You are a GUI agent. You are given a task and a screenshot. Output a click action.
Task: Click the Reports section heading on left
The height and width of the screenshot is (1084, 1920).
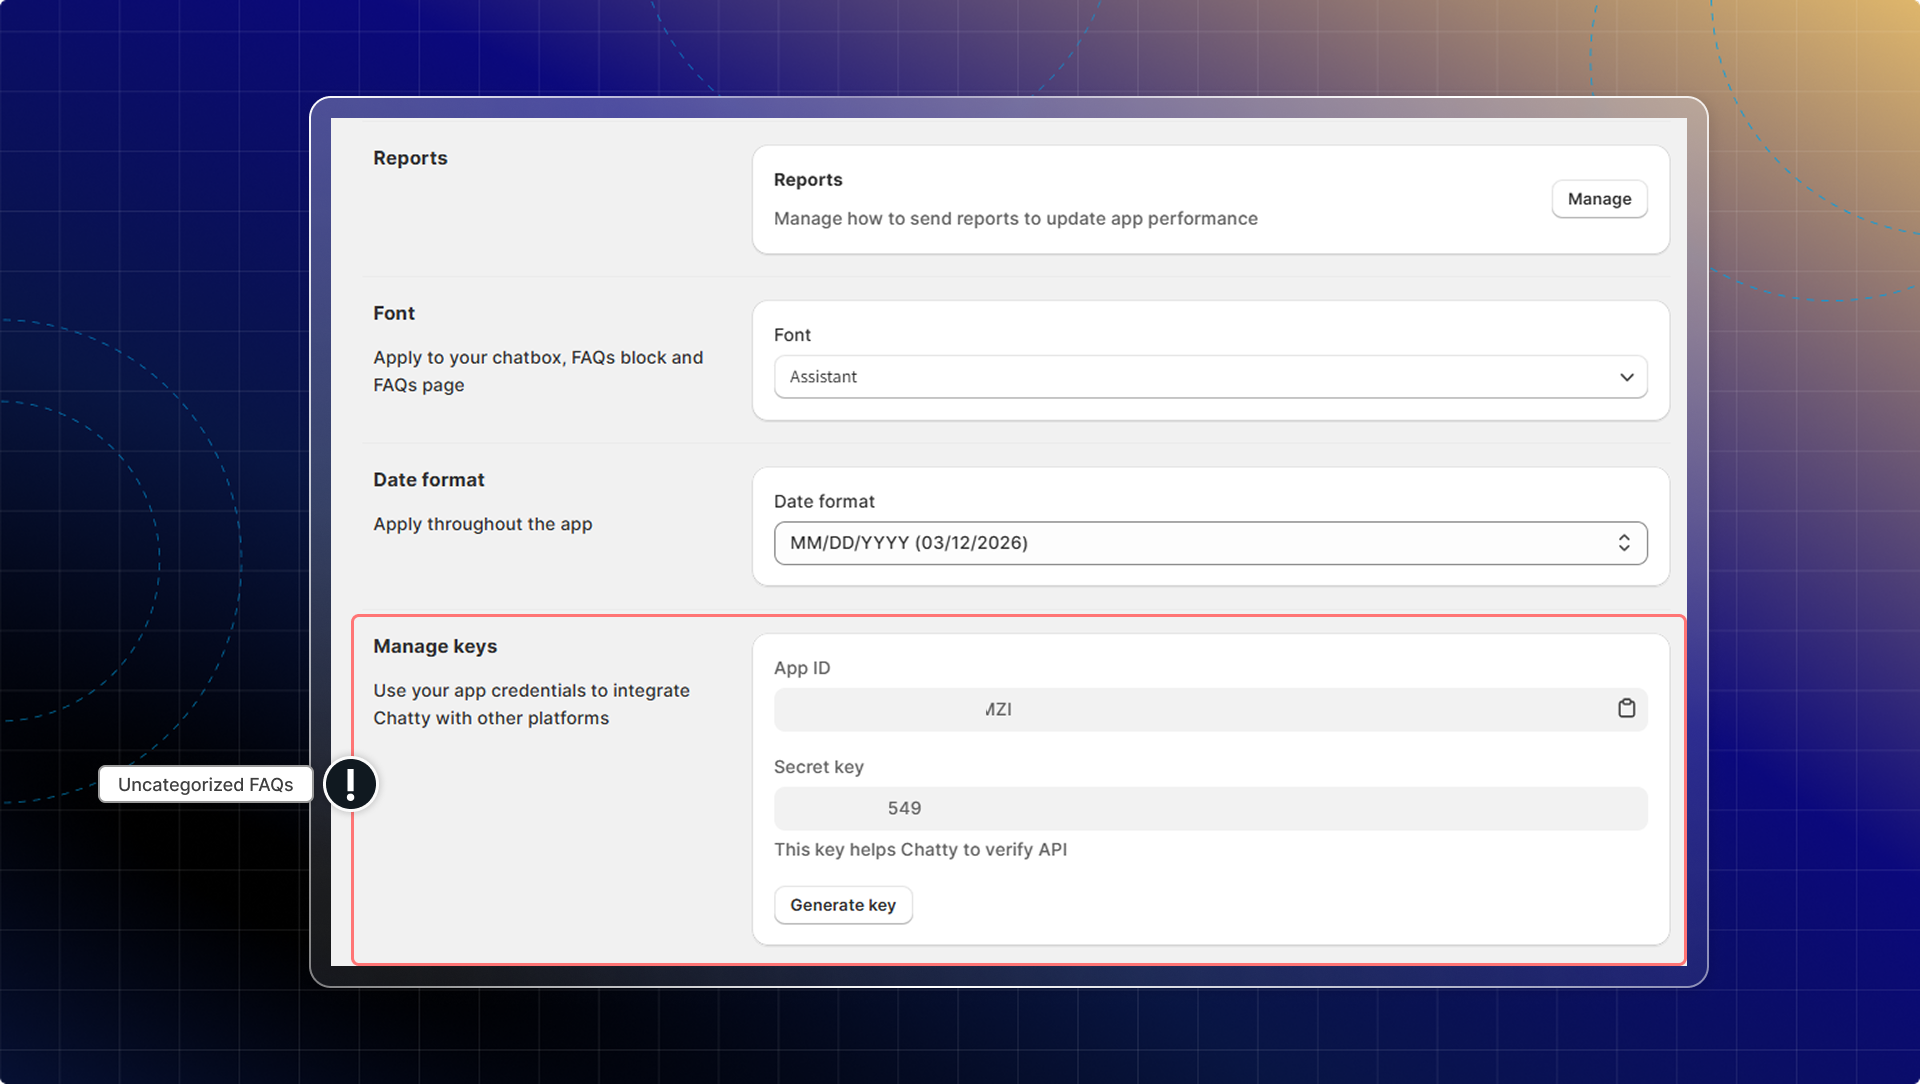[x=410, y=158]
